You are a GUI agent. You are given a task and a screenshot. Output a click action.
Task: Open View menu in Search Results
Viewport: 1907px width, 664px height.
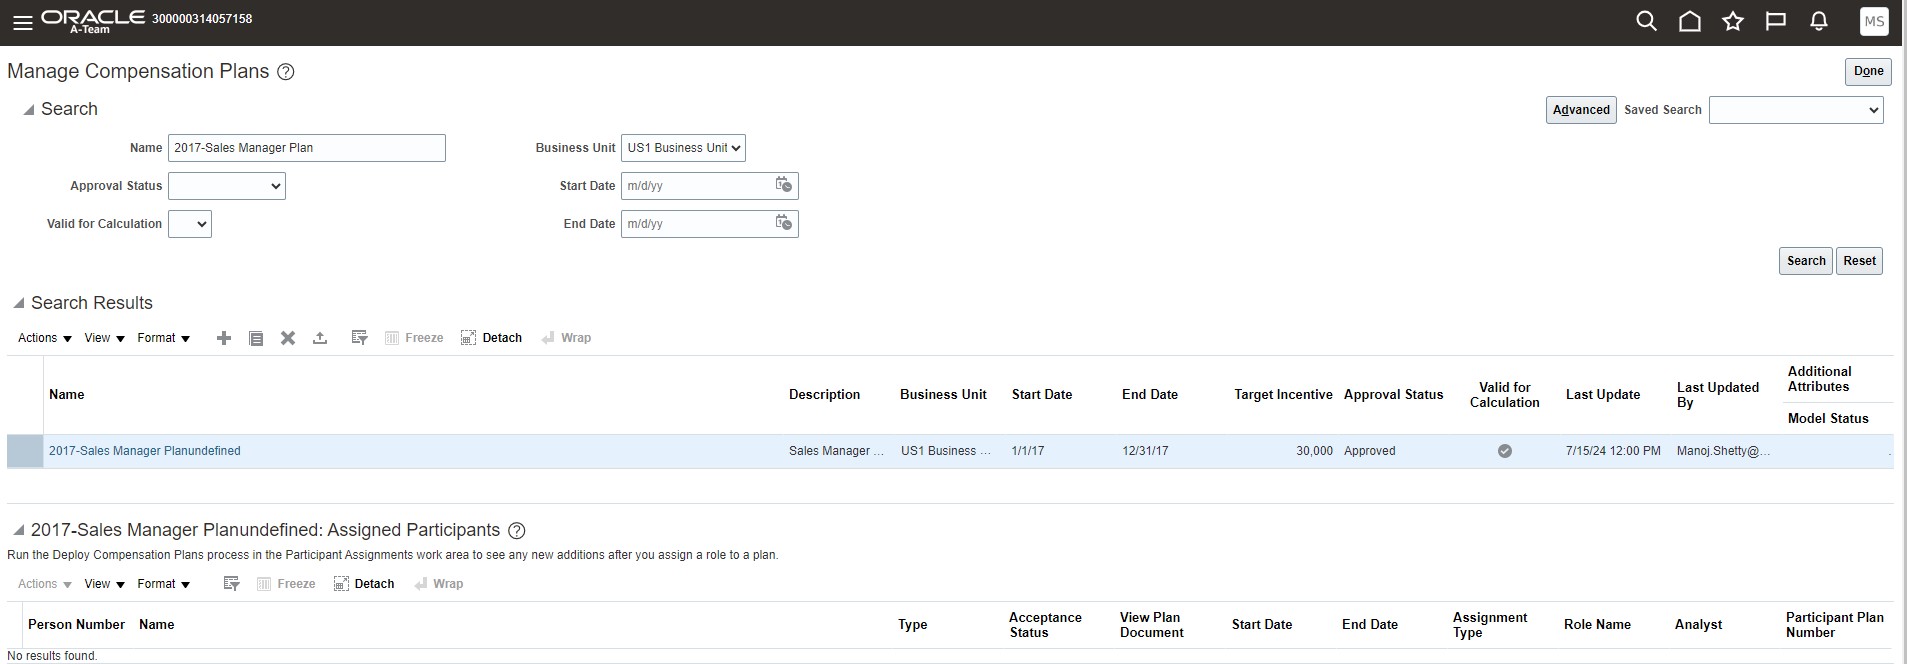click(x=105, y=338)
